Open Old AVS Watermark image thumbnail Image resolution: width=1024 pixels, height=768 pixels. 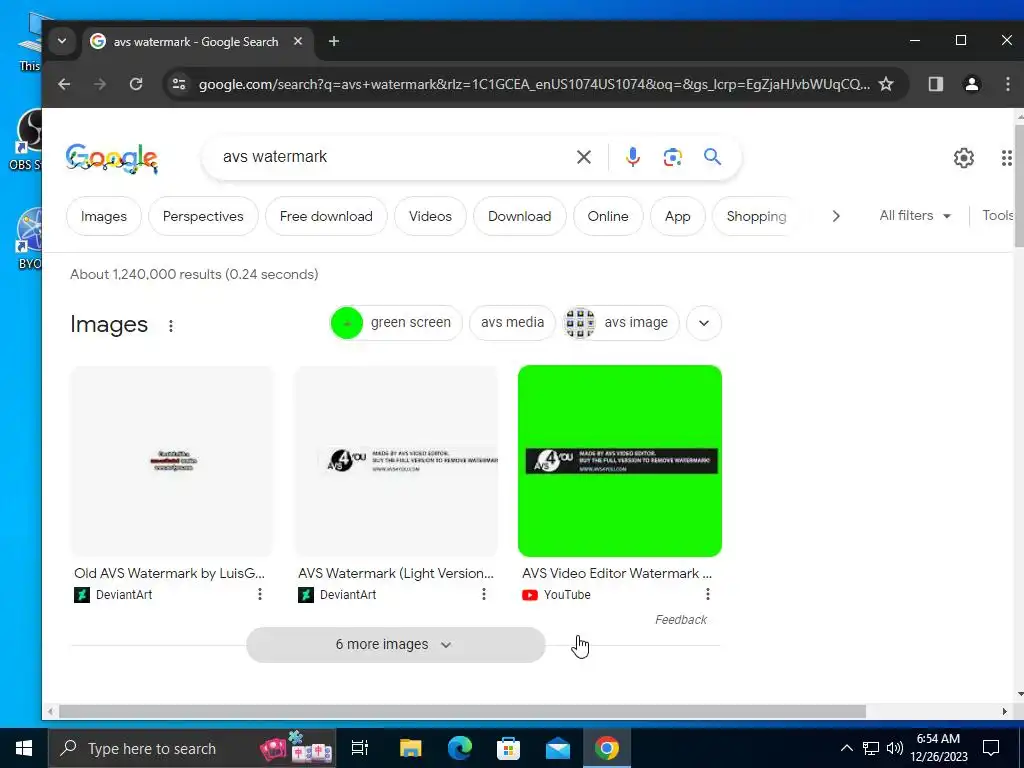point(172,461)
